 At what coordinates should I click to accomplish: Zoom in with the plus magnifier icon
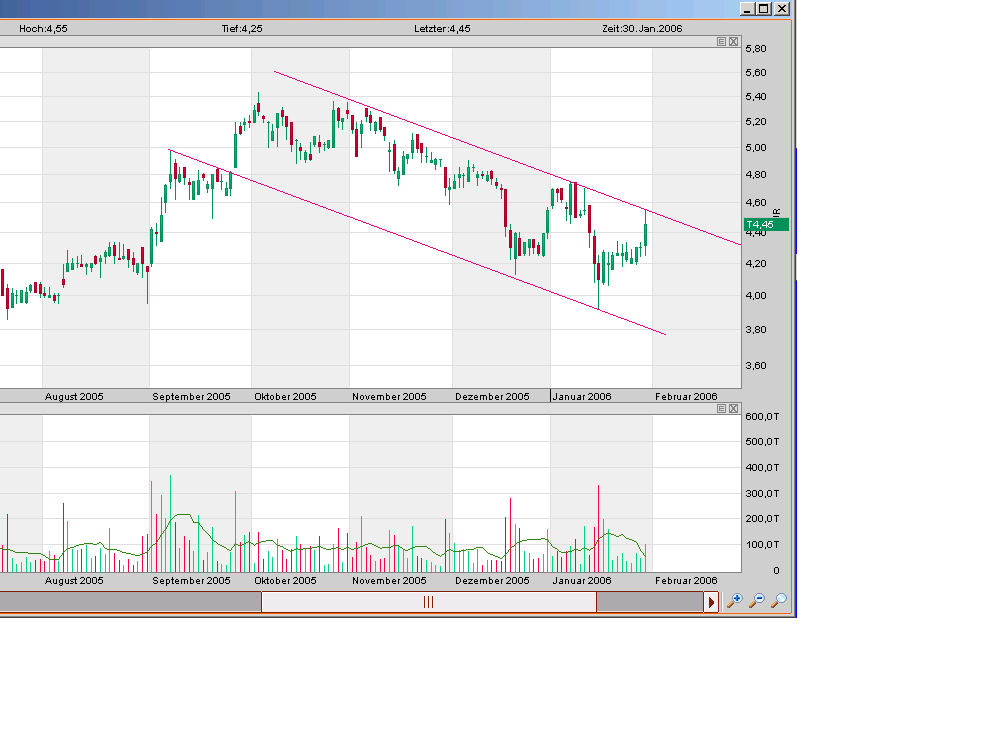tap(735, 601)
